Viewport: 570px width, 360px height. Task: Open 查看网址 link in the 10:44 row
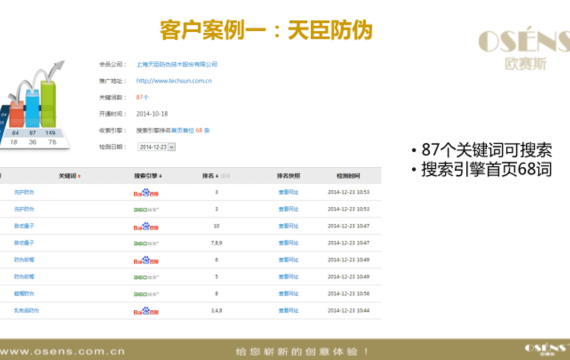tap(288, 311)
